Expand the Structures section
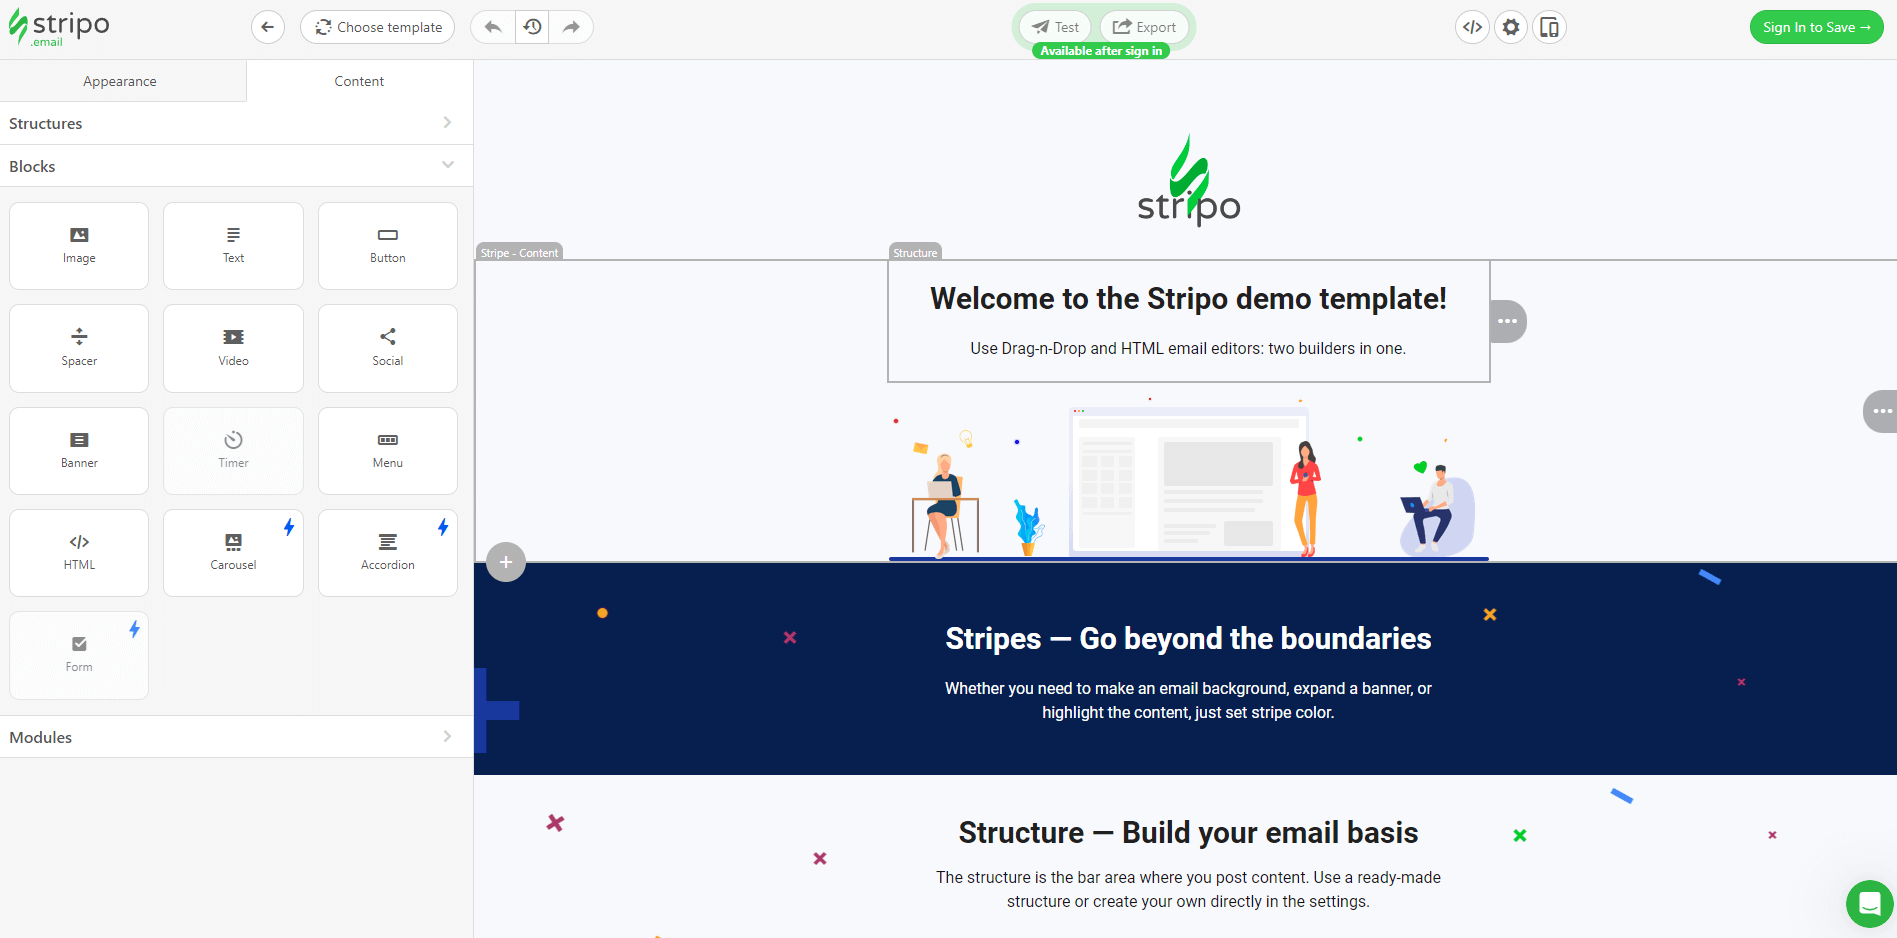Viewport: 1897px width, 938px height. click(x=236, y=123)
